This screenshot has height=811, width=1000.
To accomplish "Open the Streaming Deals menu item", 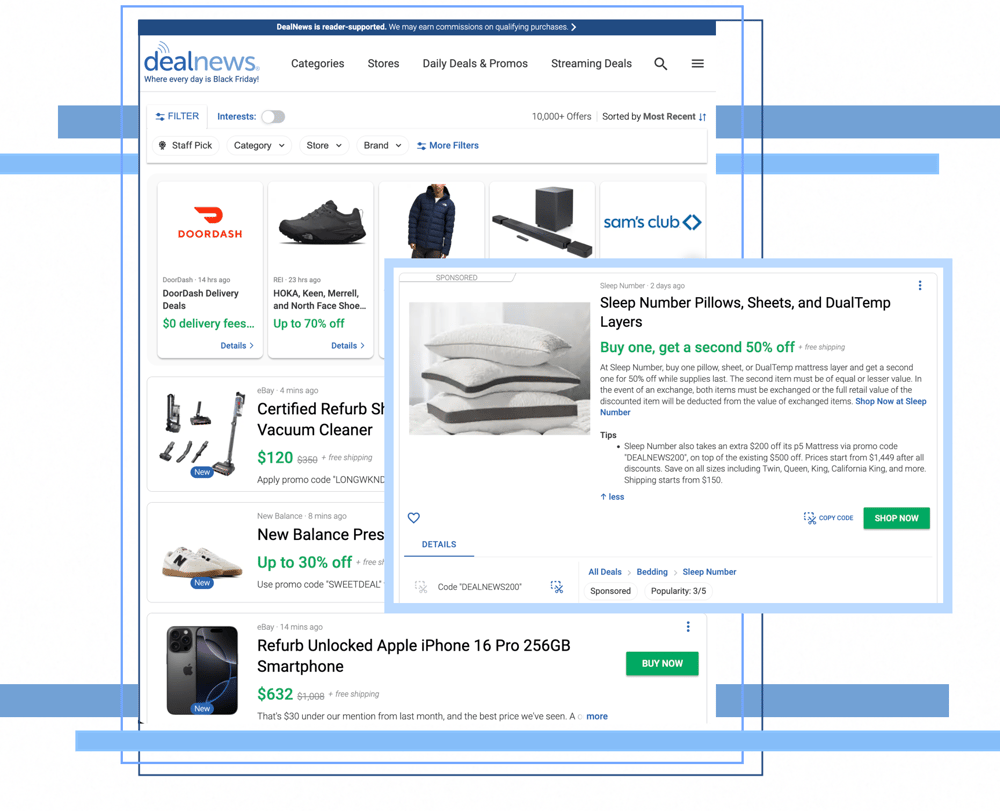I will pos(591,63).
